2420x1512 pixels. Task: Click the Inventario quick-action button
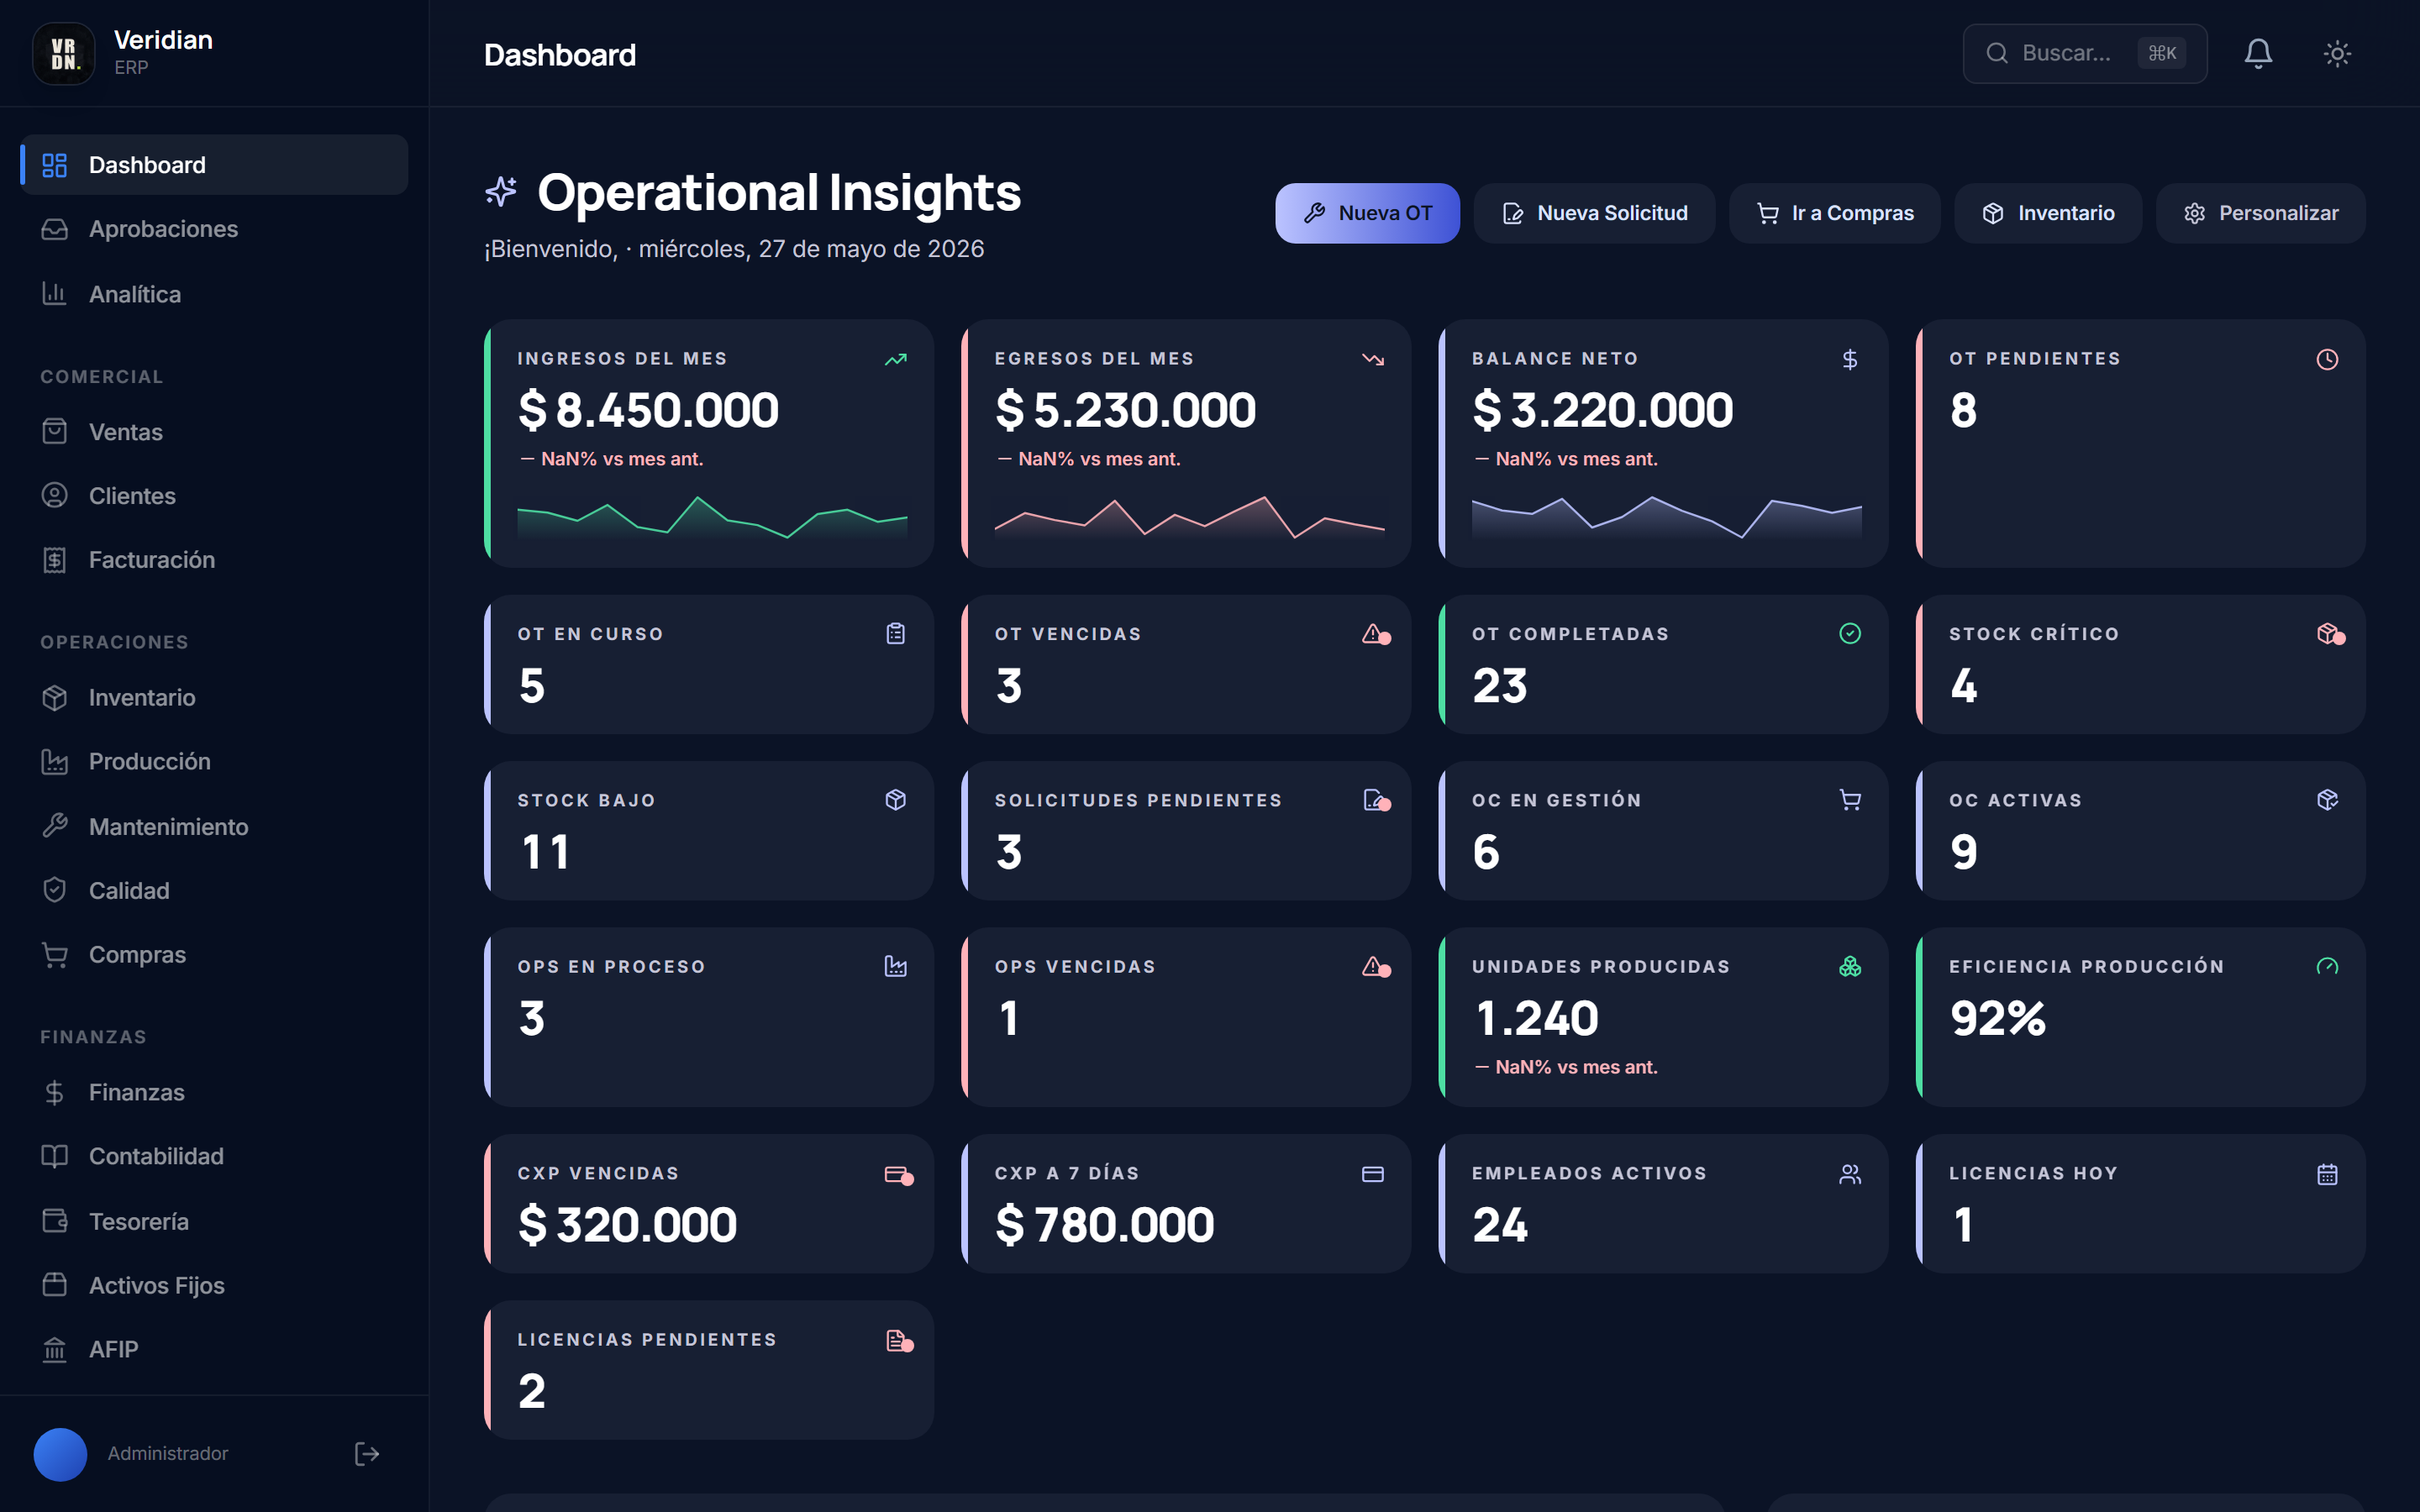[x=2048, y=213]
